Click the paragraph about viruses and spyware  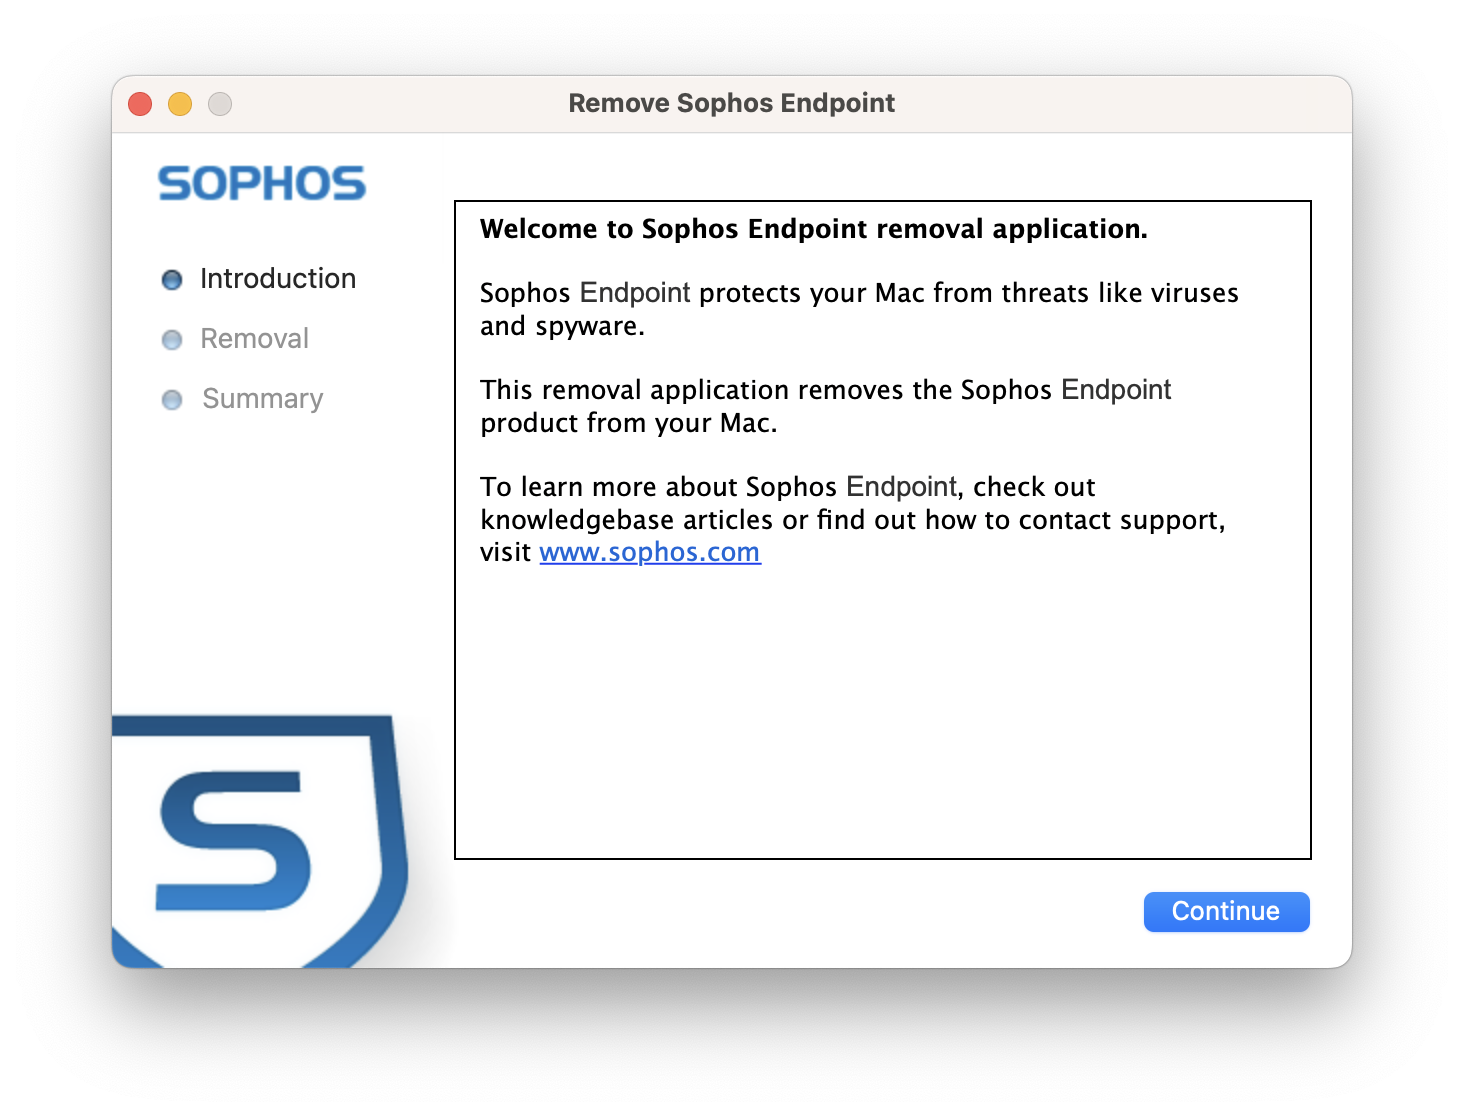pos(858,309)
